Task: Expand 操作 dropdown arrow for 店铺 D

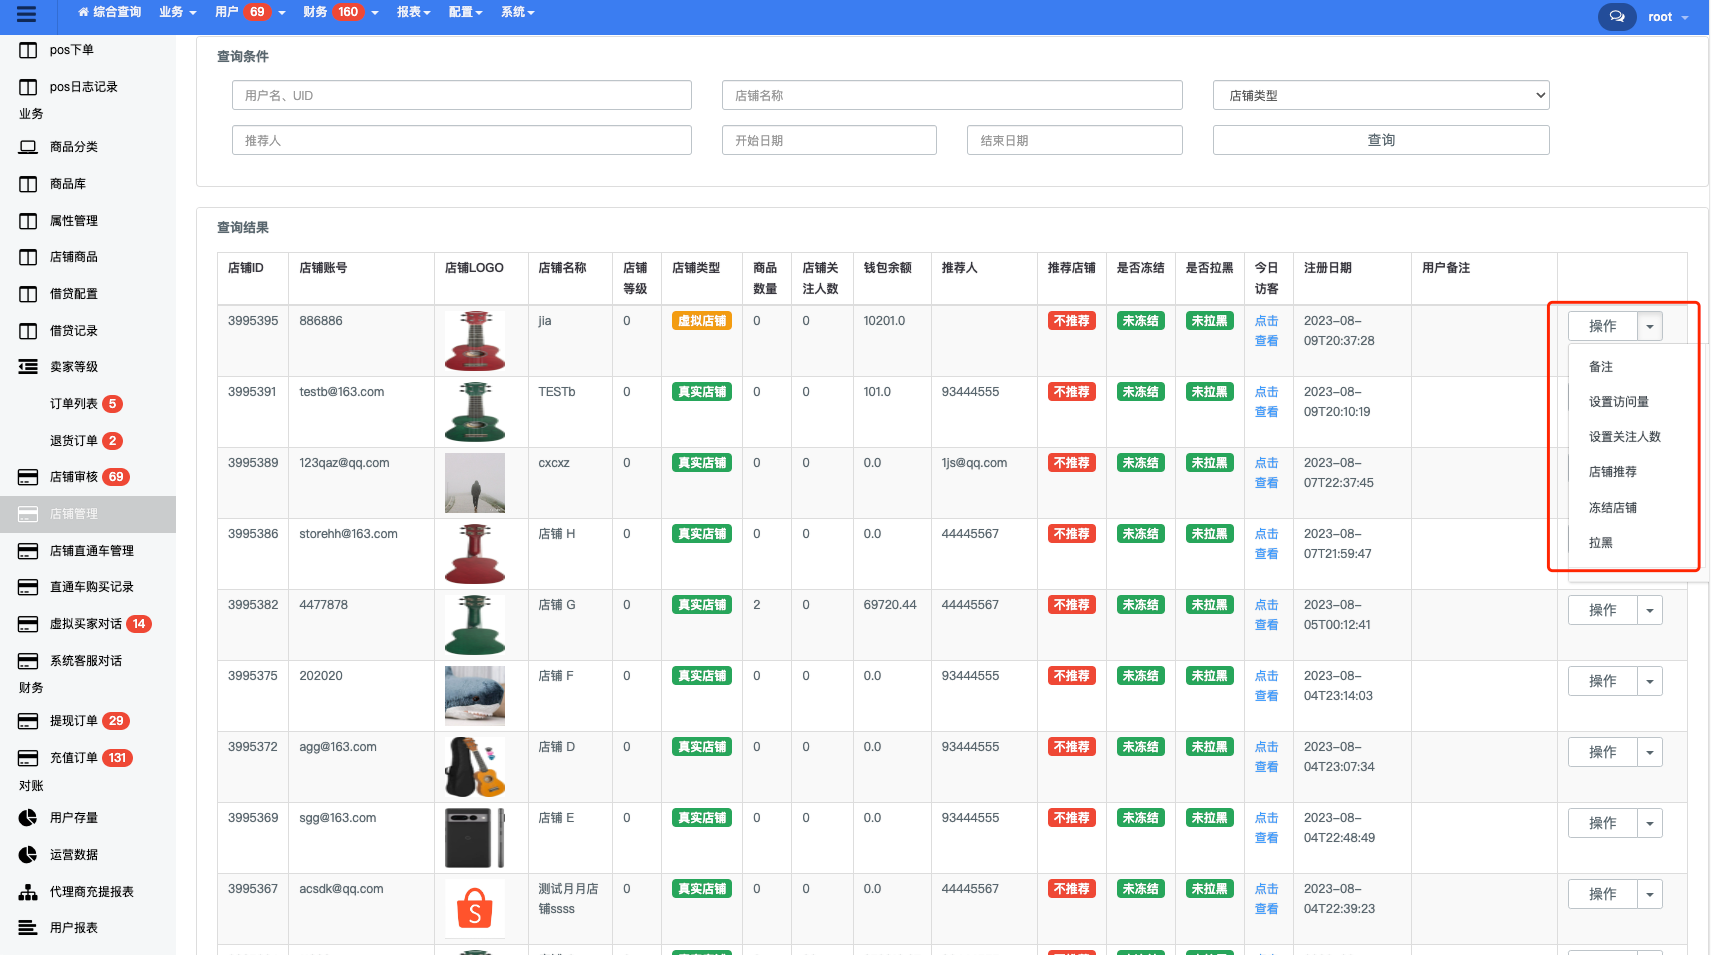Action: (1650, 752)
